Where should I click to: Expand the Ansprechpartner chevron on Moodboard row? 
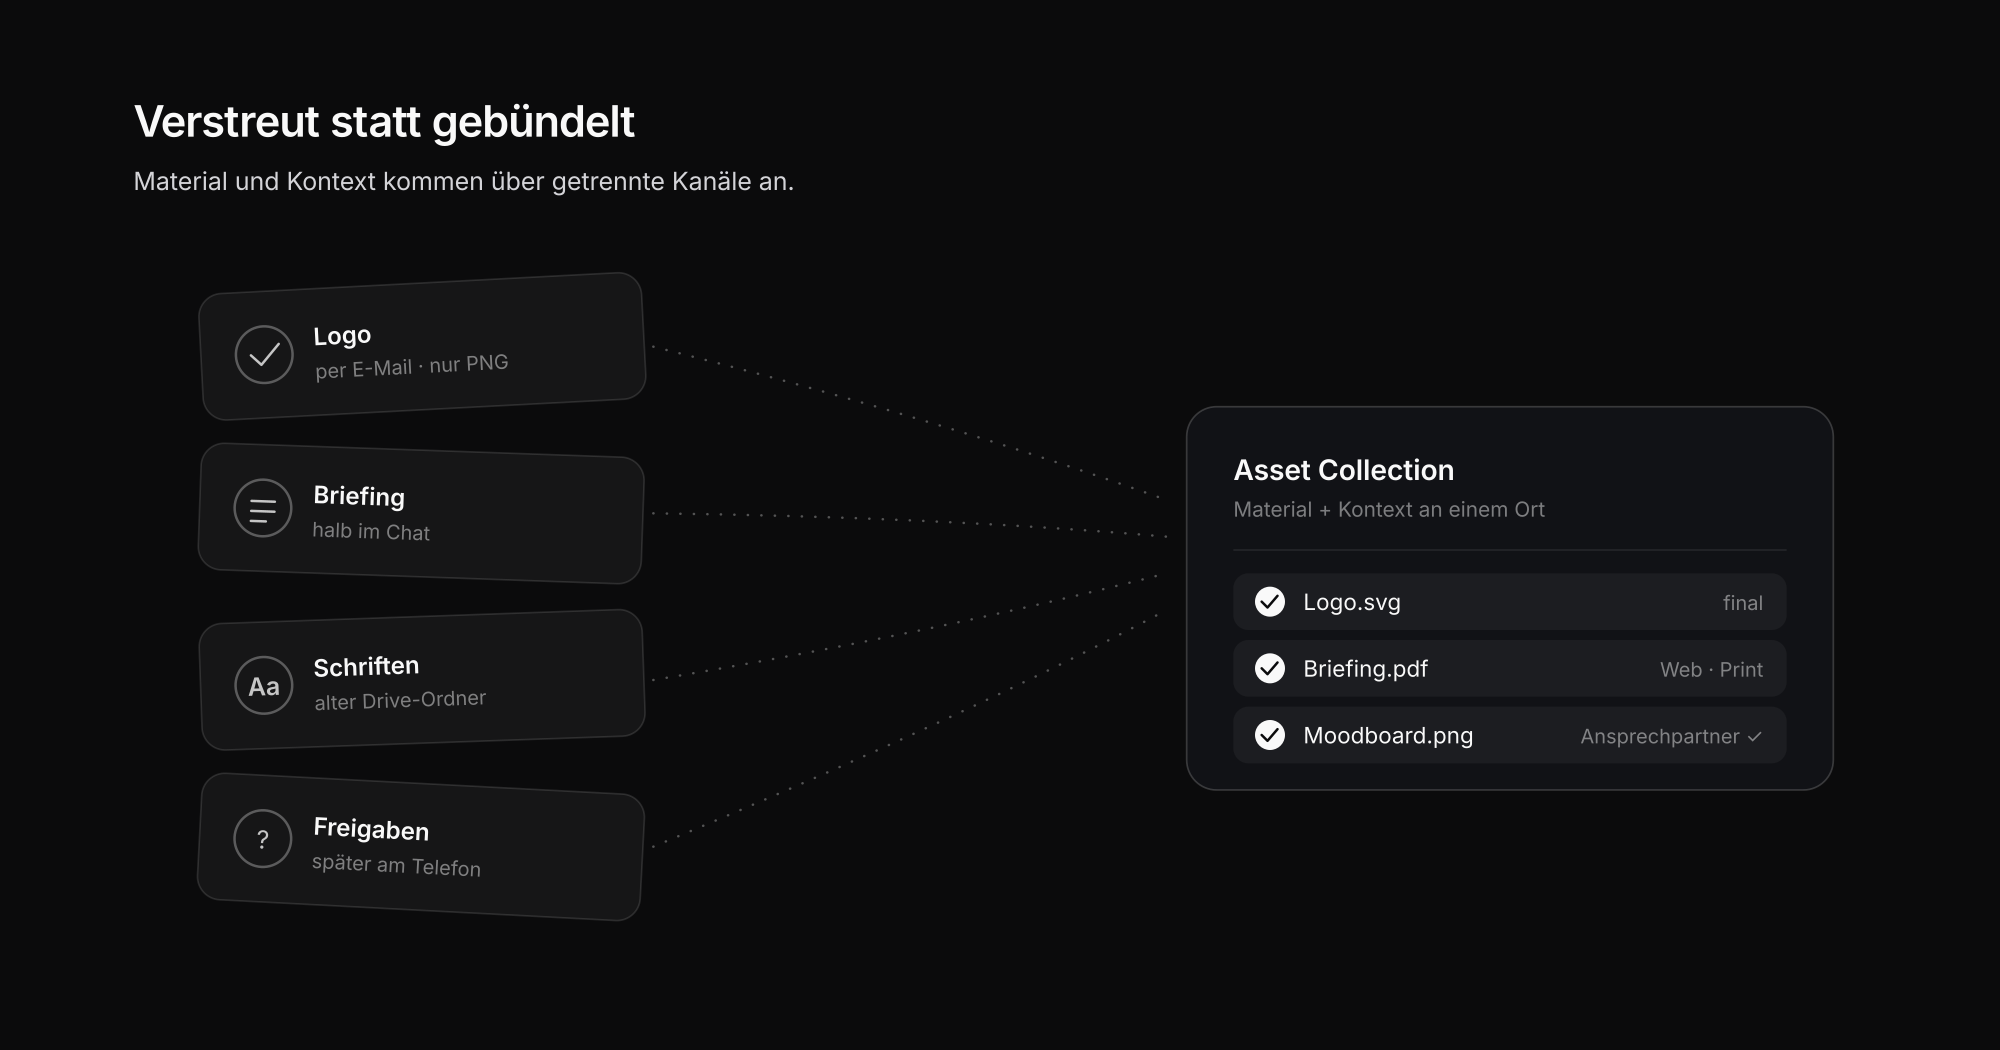coord(1754,737)
